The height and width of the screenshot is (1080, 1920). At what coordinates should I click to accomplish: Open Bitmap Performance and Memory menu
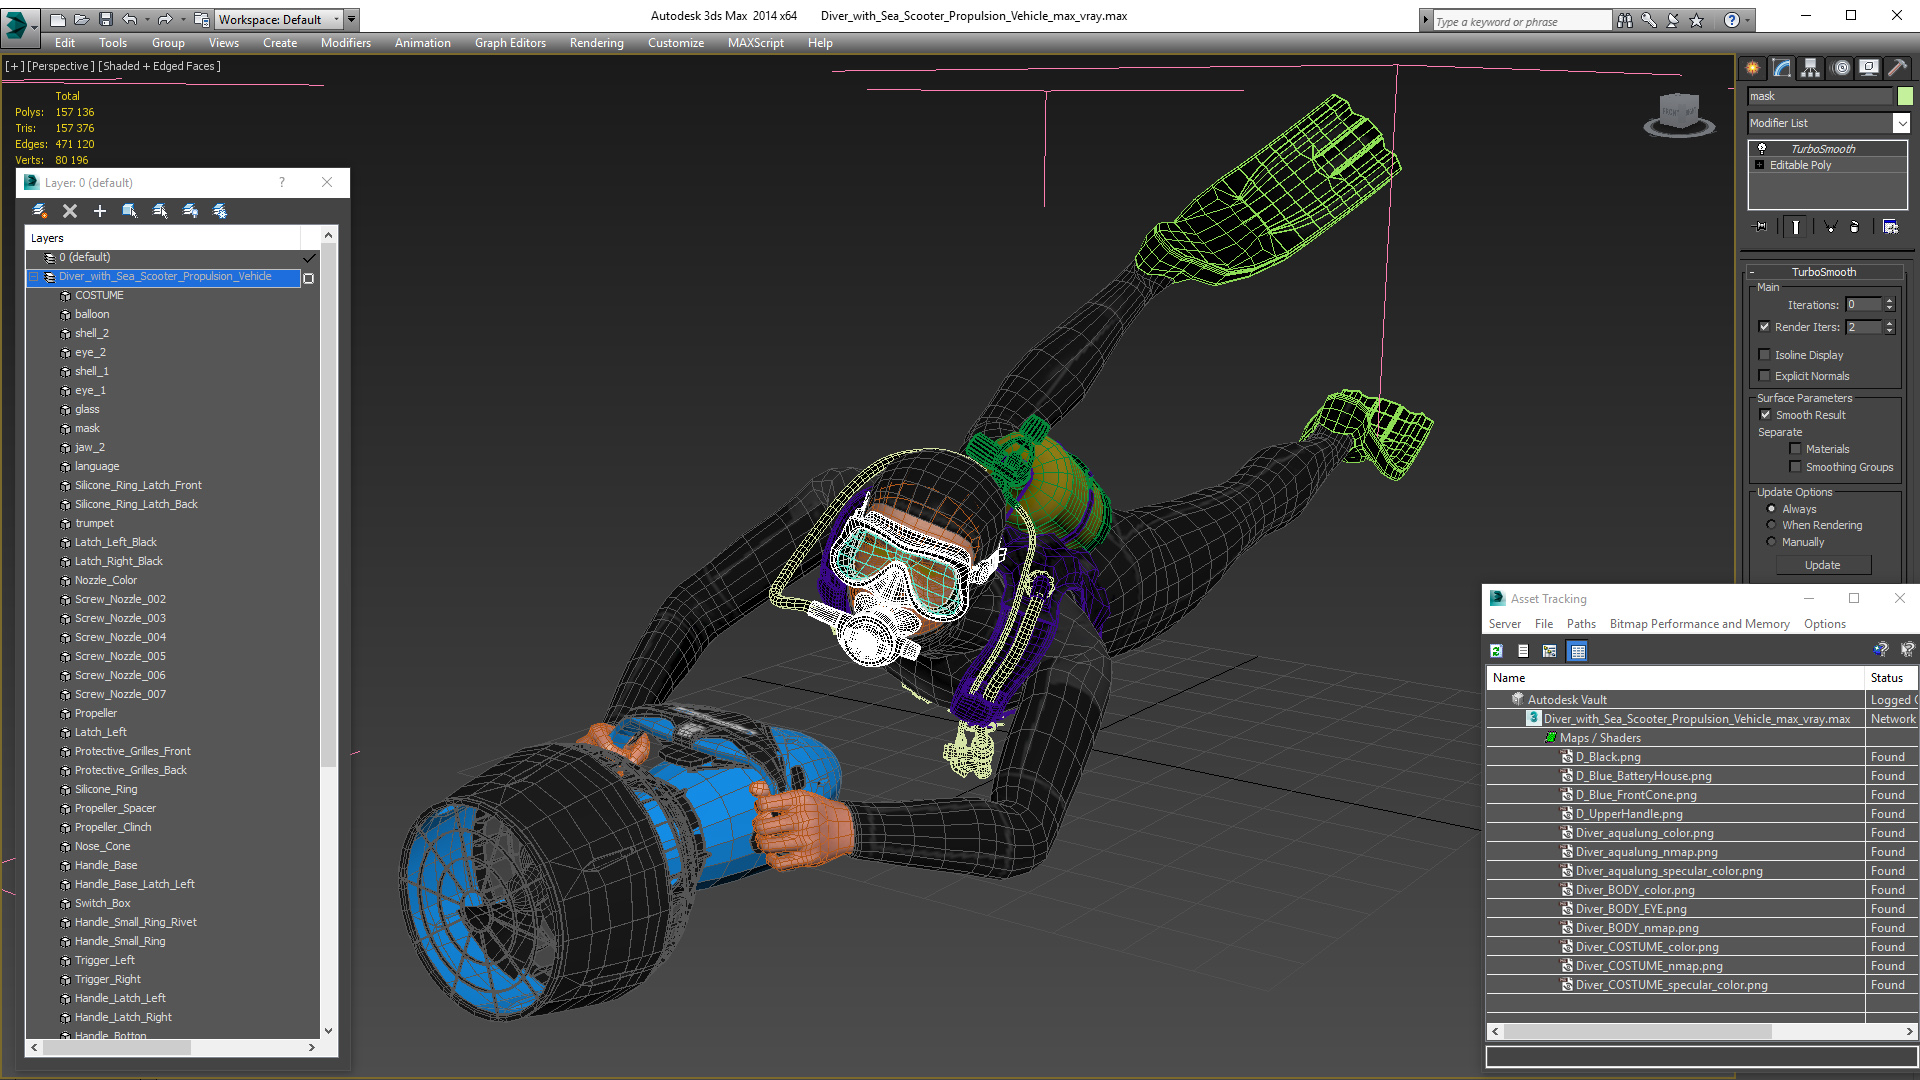[1699, 624]
